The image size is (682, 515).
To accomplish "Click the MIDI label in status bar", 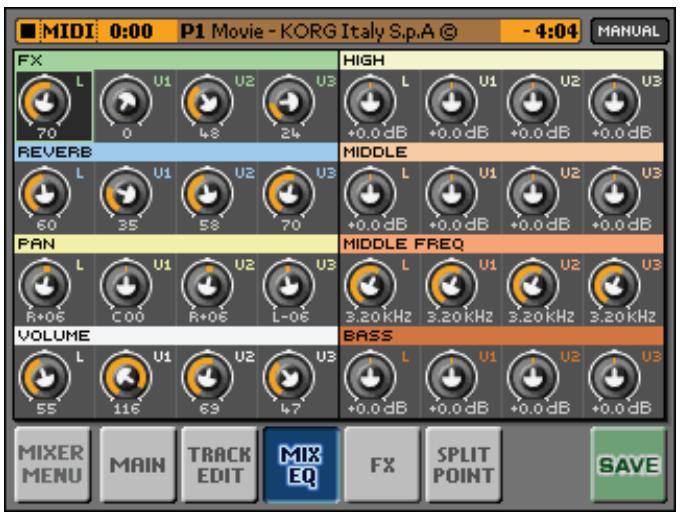I will [68, 31].
